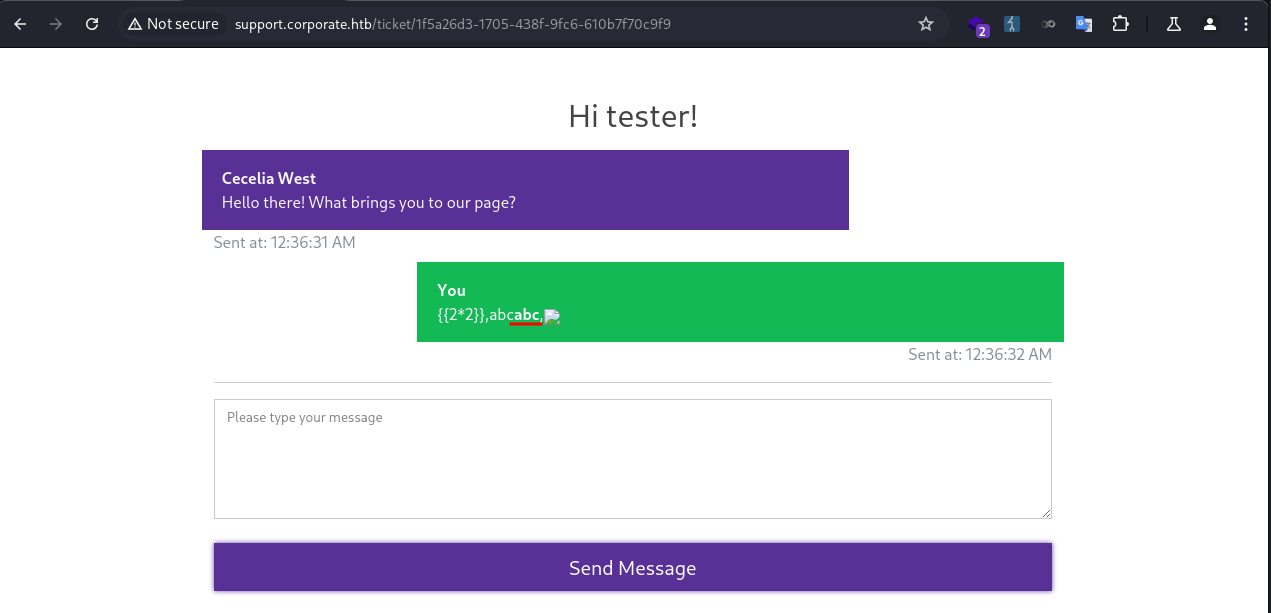Viewport: 1271px width, 613px height.
Task: Click the textarea resize handle corner
Action: 1046,513
